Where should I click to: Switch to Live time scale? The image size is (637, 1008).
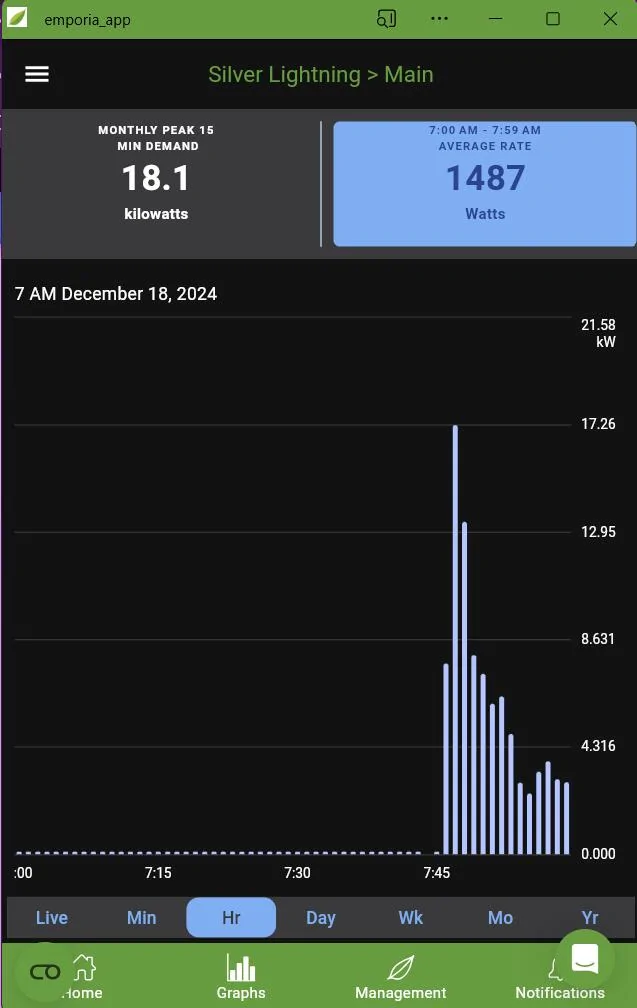(x=52, y=918)
